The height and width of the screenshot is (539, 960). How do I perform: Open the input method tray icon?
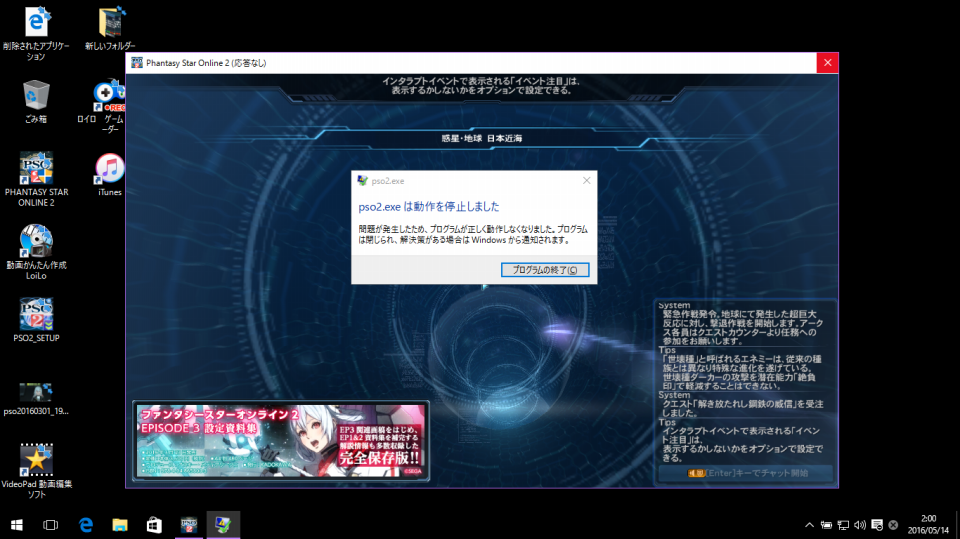coord(893,525)
